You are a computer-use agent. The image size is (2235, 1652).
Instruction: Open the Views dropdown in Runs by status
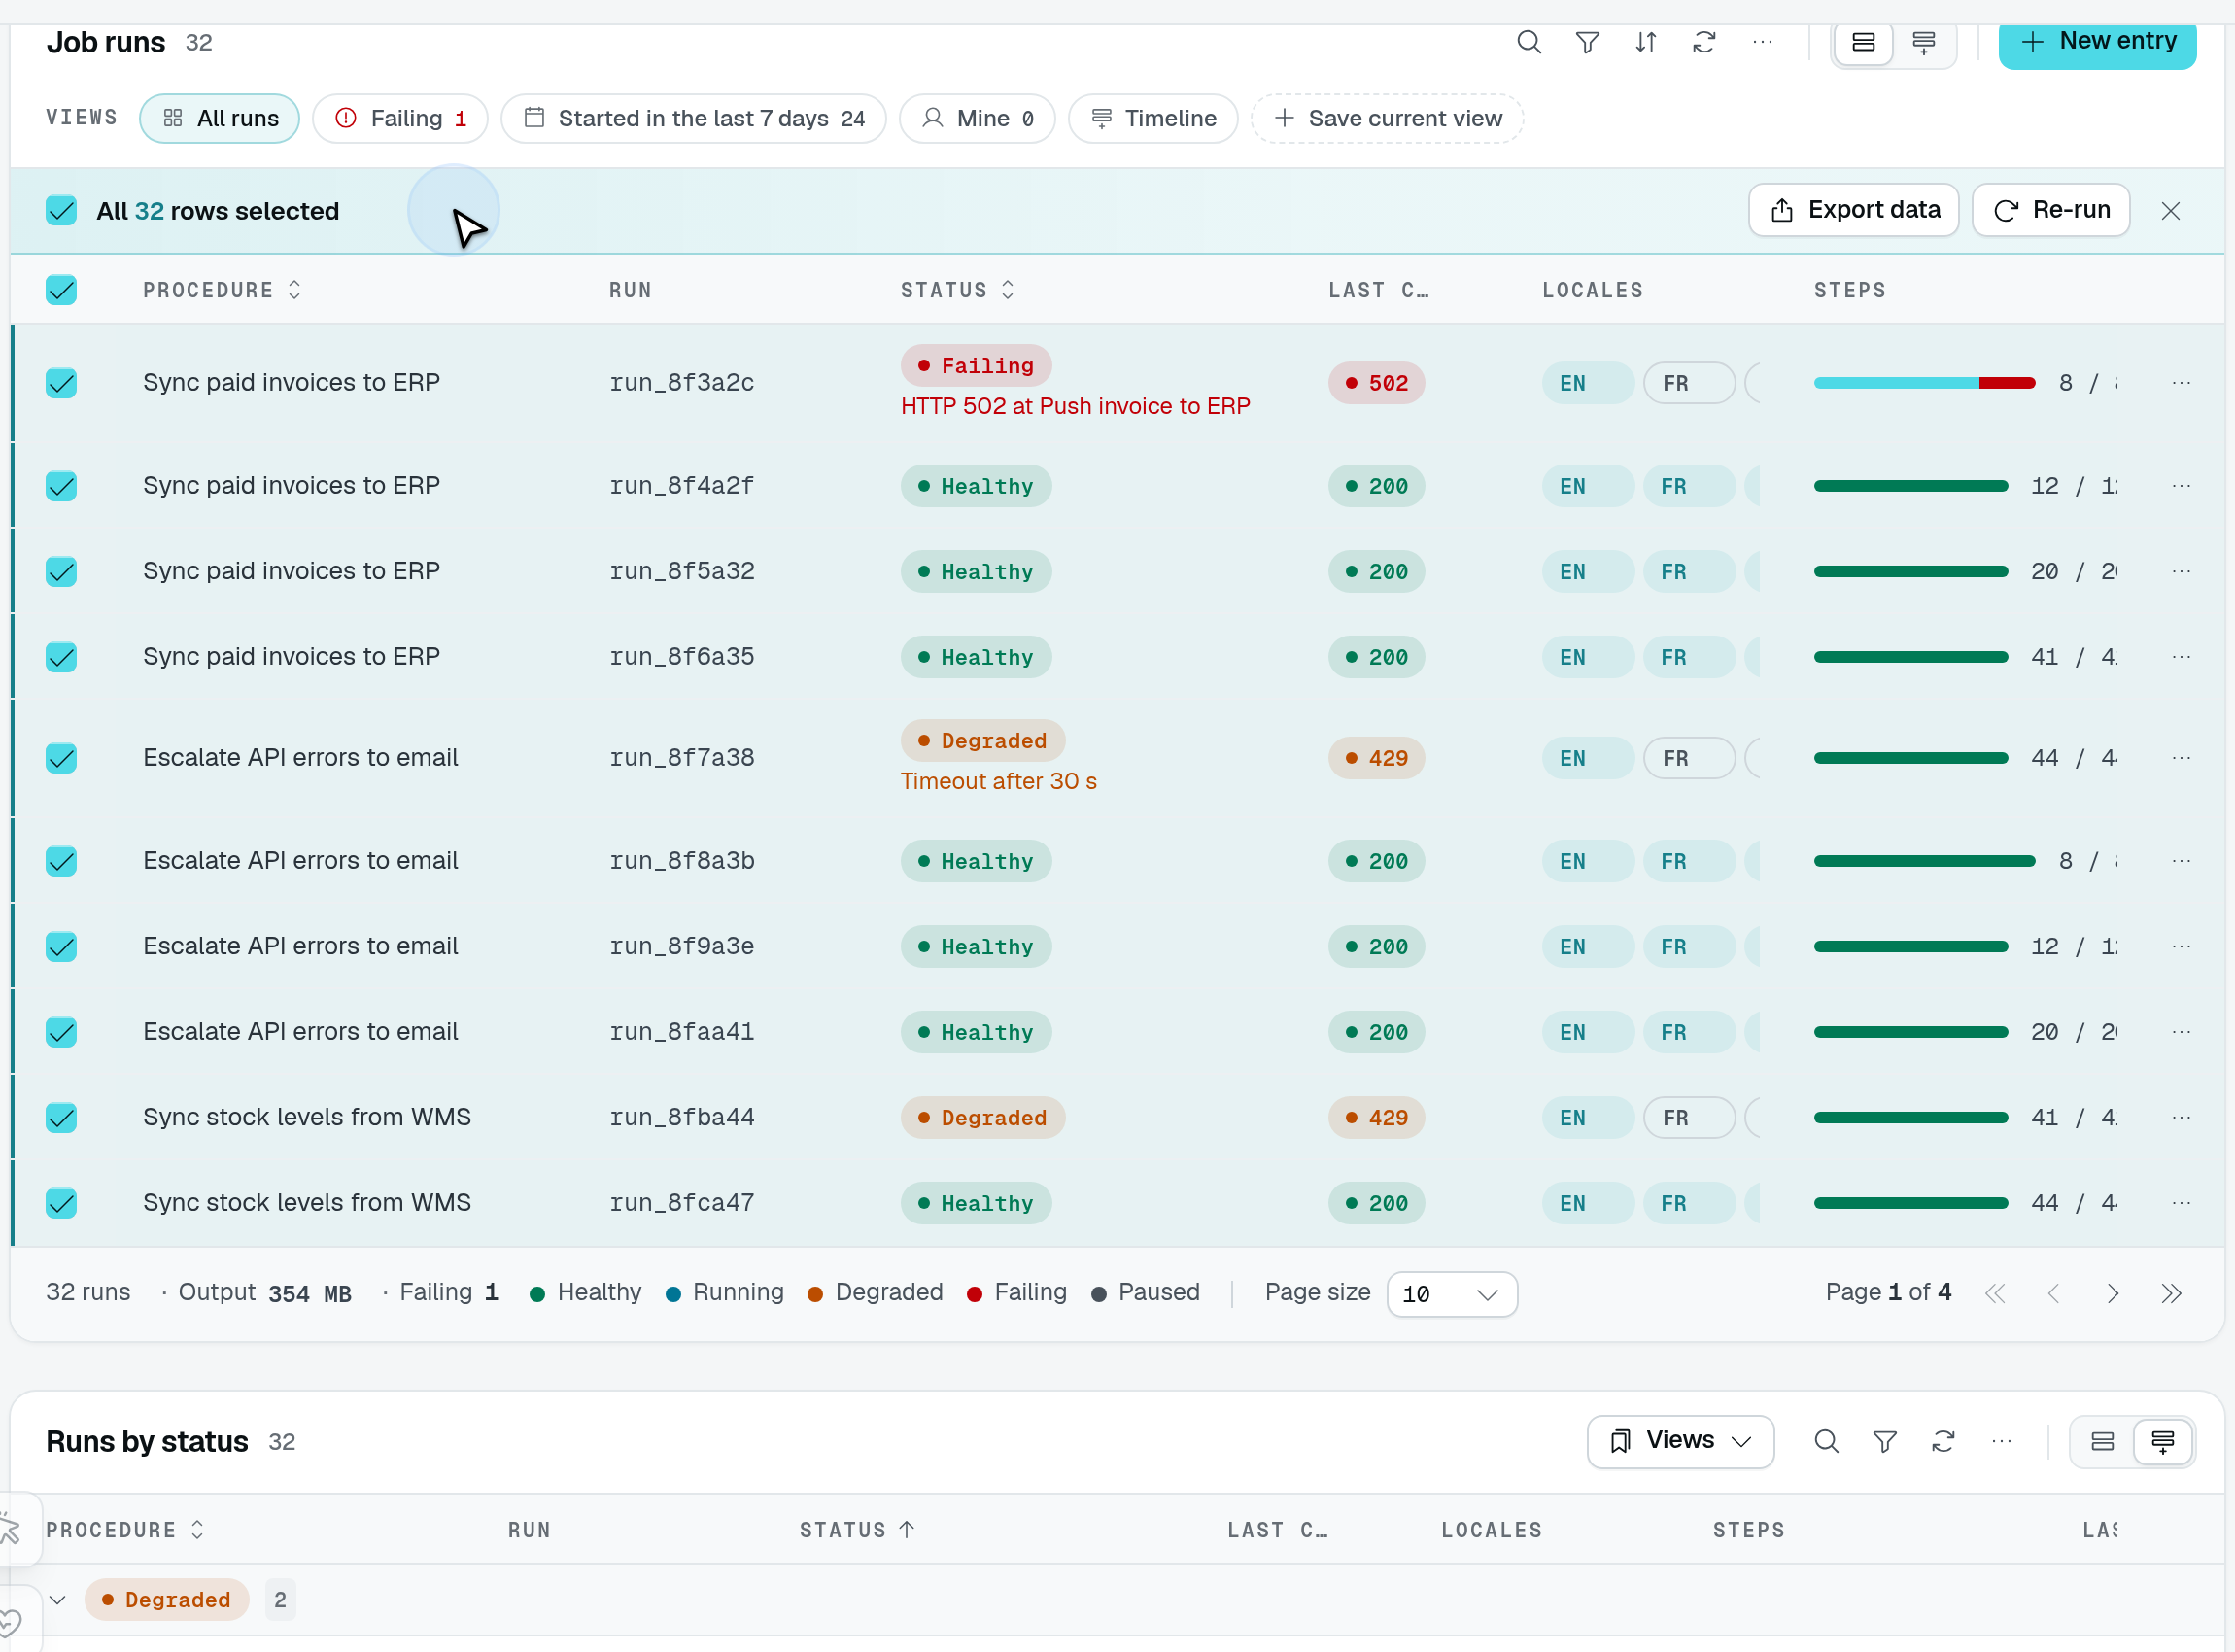point(1680,1441)
